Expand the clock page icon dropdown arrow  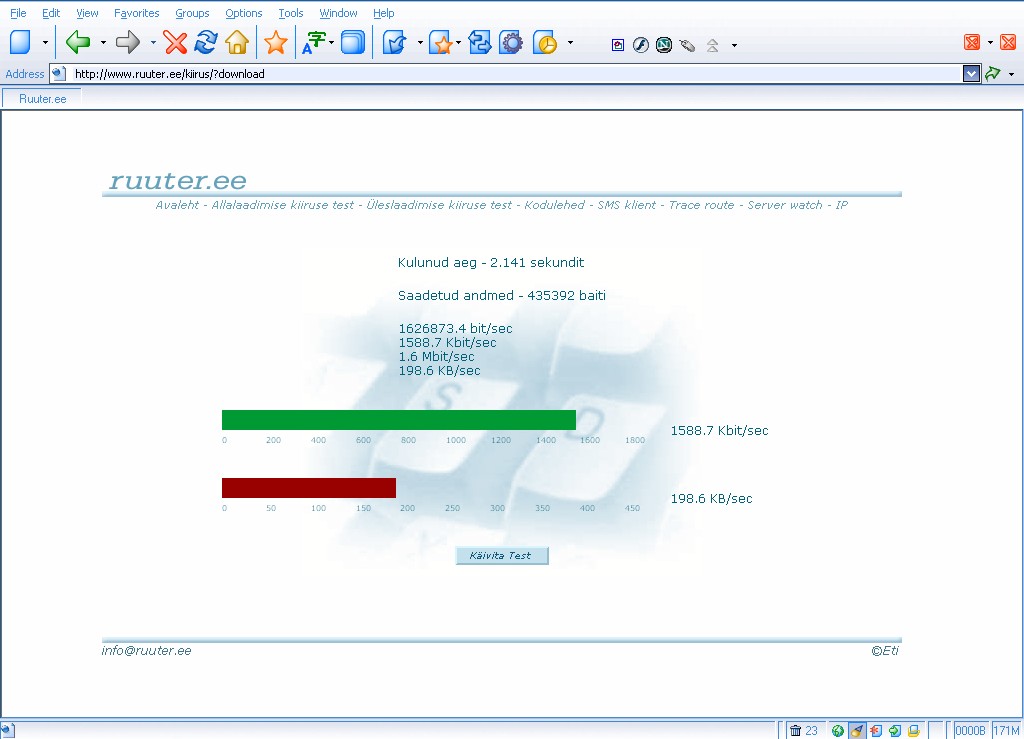[570, 43]
